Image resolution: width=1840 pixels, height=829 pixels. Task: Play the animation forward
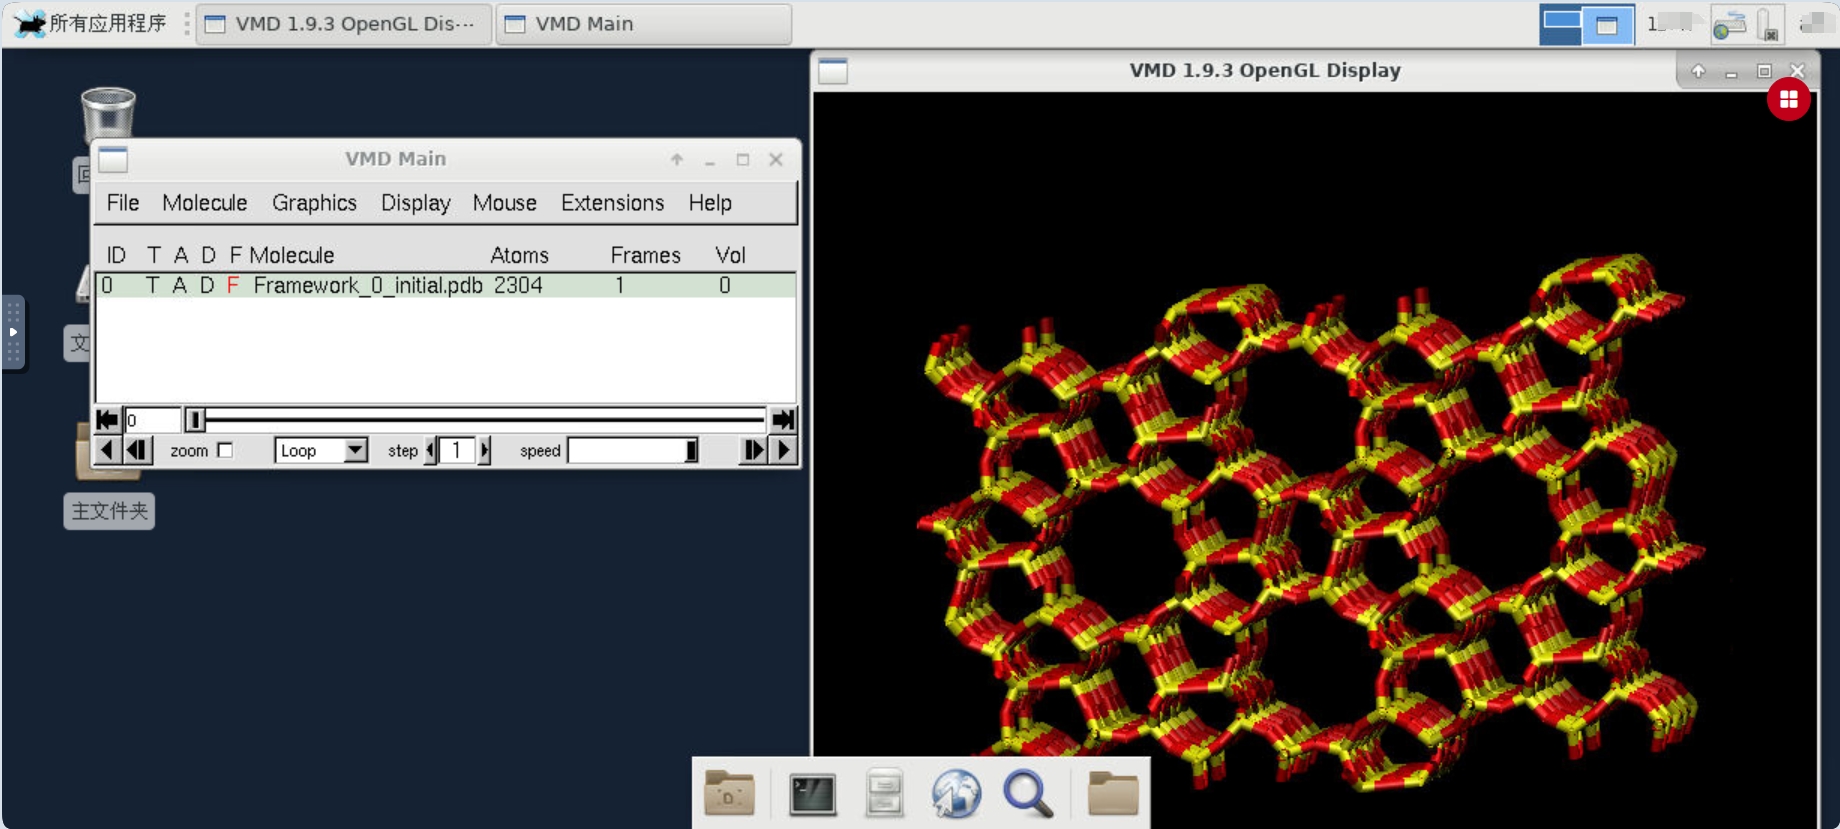tap(784, 451)
